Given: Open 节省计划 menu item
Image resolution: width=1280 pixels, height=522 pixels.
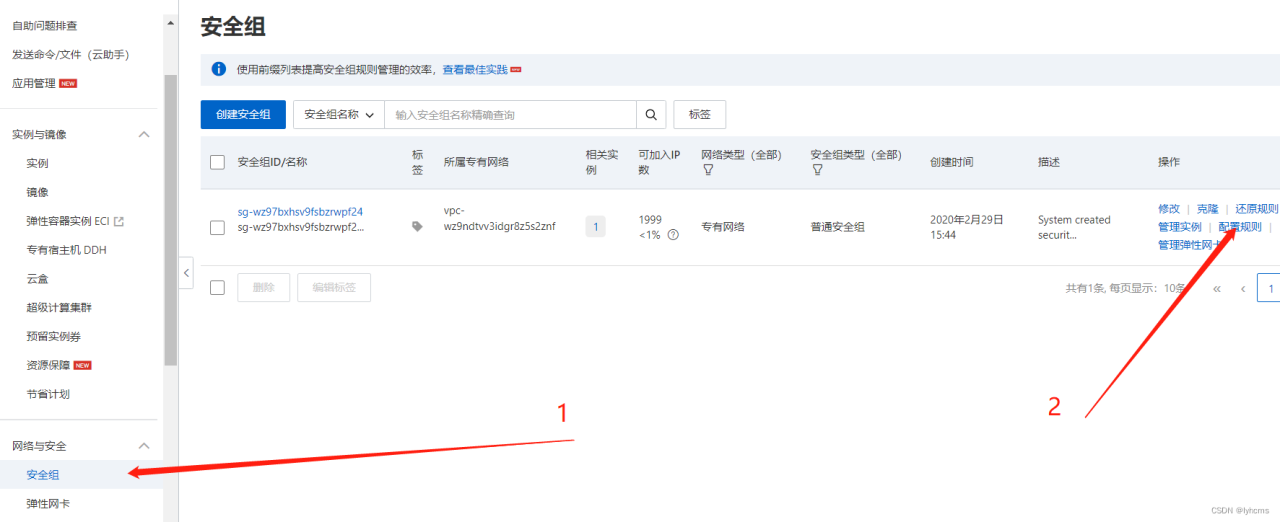Looking at the screenshot, I should [48, 394].
